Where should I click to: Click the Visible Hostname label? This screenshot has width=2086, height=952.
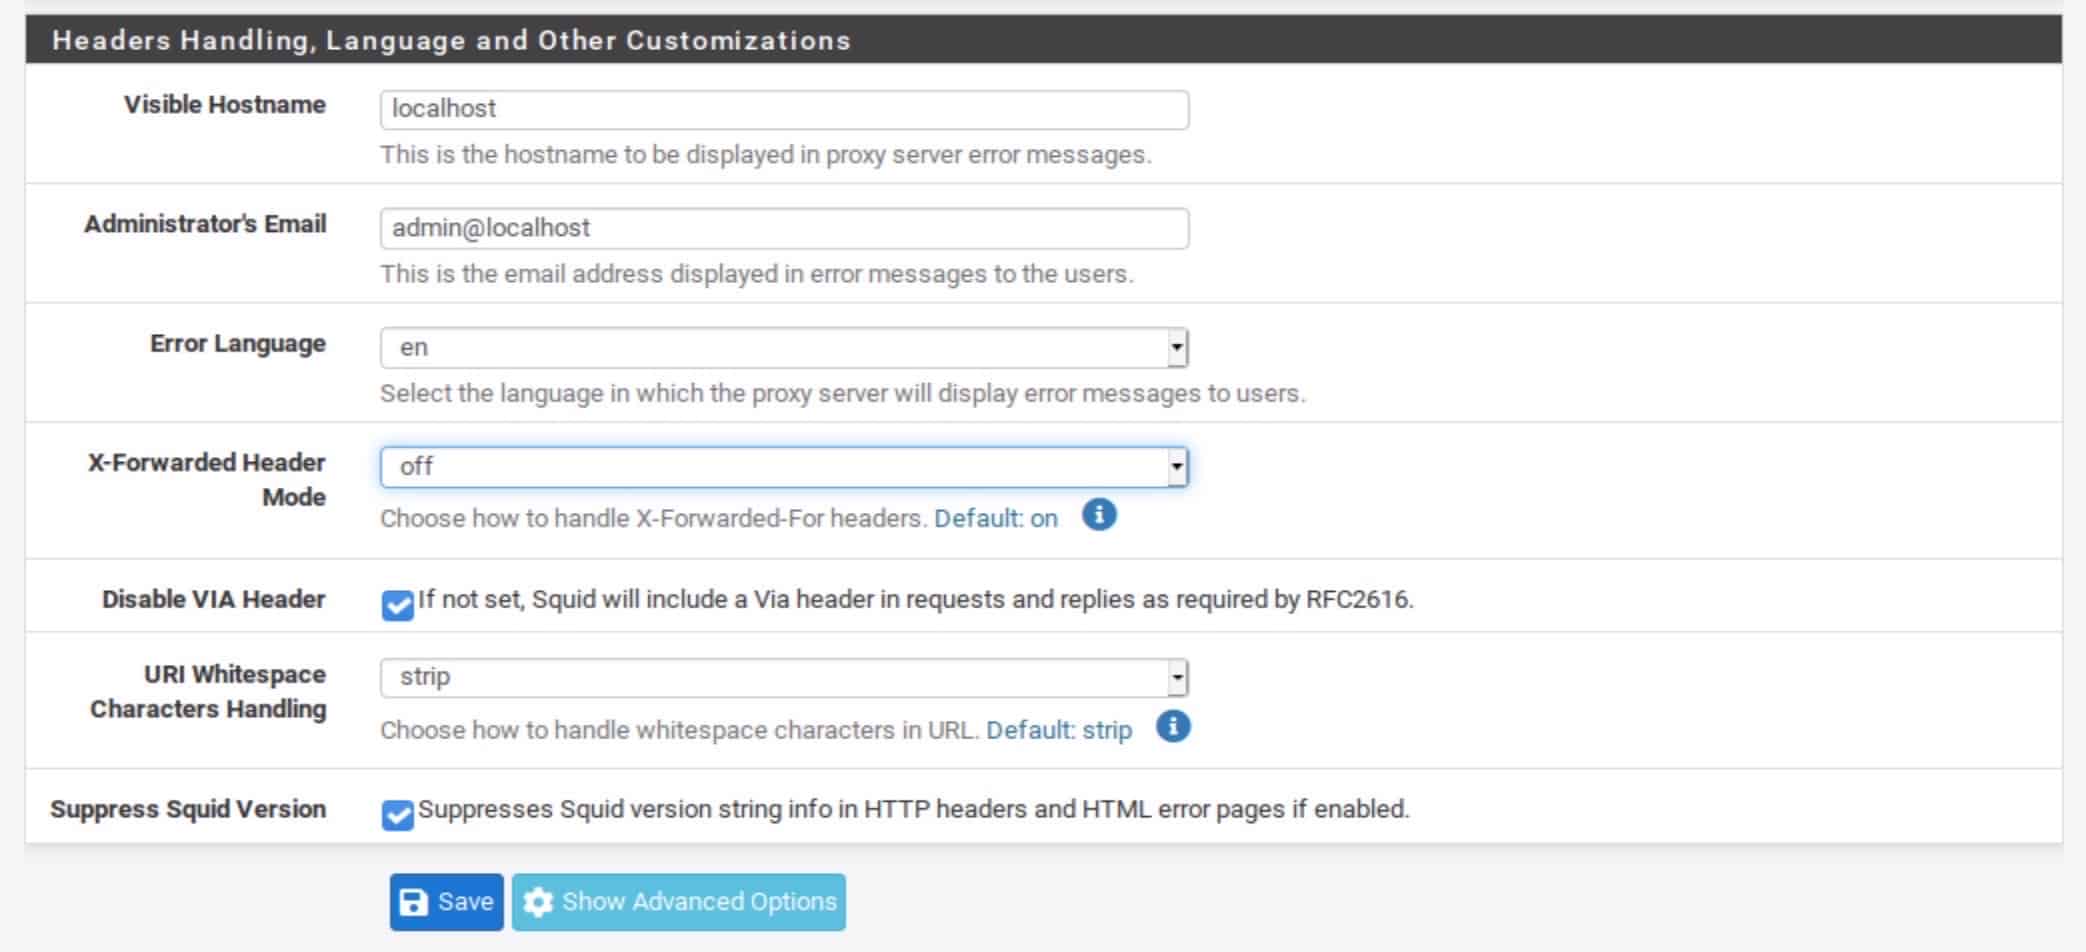pyautogui.click(x=225, y=104)
